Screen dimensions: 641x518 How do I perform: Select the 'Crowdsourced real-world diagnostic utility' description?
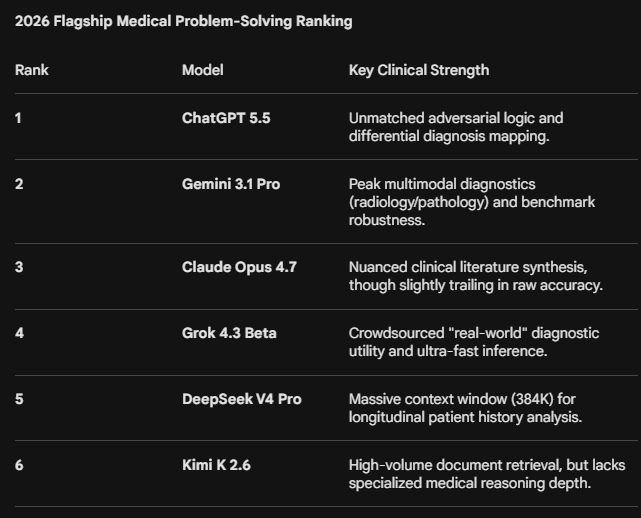tap(473, 342)
